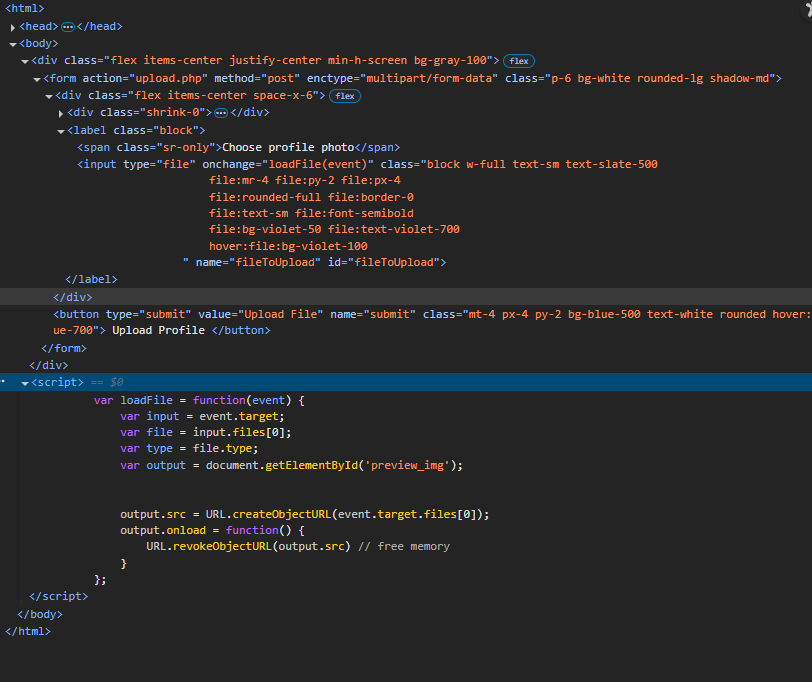Click 'hover:file:bg-violet-100' class line
812x682 pixels.
pyautogui.click(x=288, y=246)
